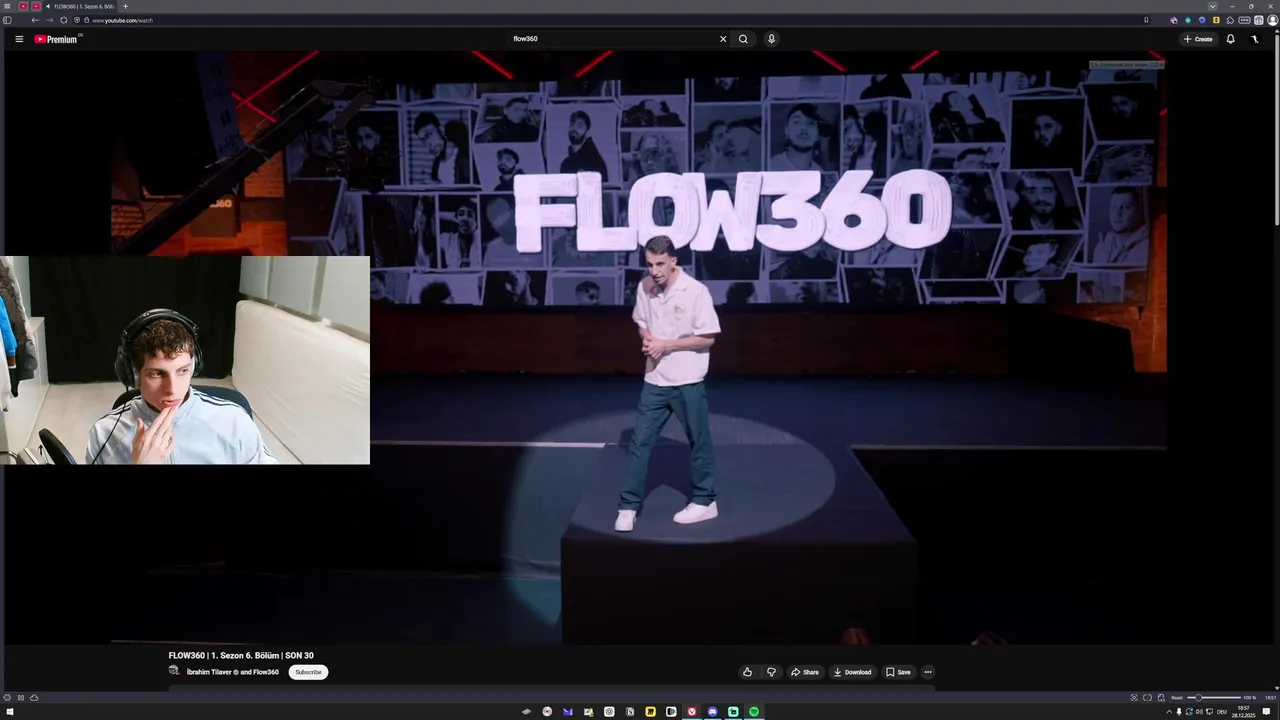Go forward in browser history
Image resolution: width=1280 pixels, height=720 pixels.
[x=49, y=20]
